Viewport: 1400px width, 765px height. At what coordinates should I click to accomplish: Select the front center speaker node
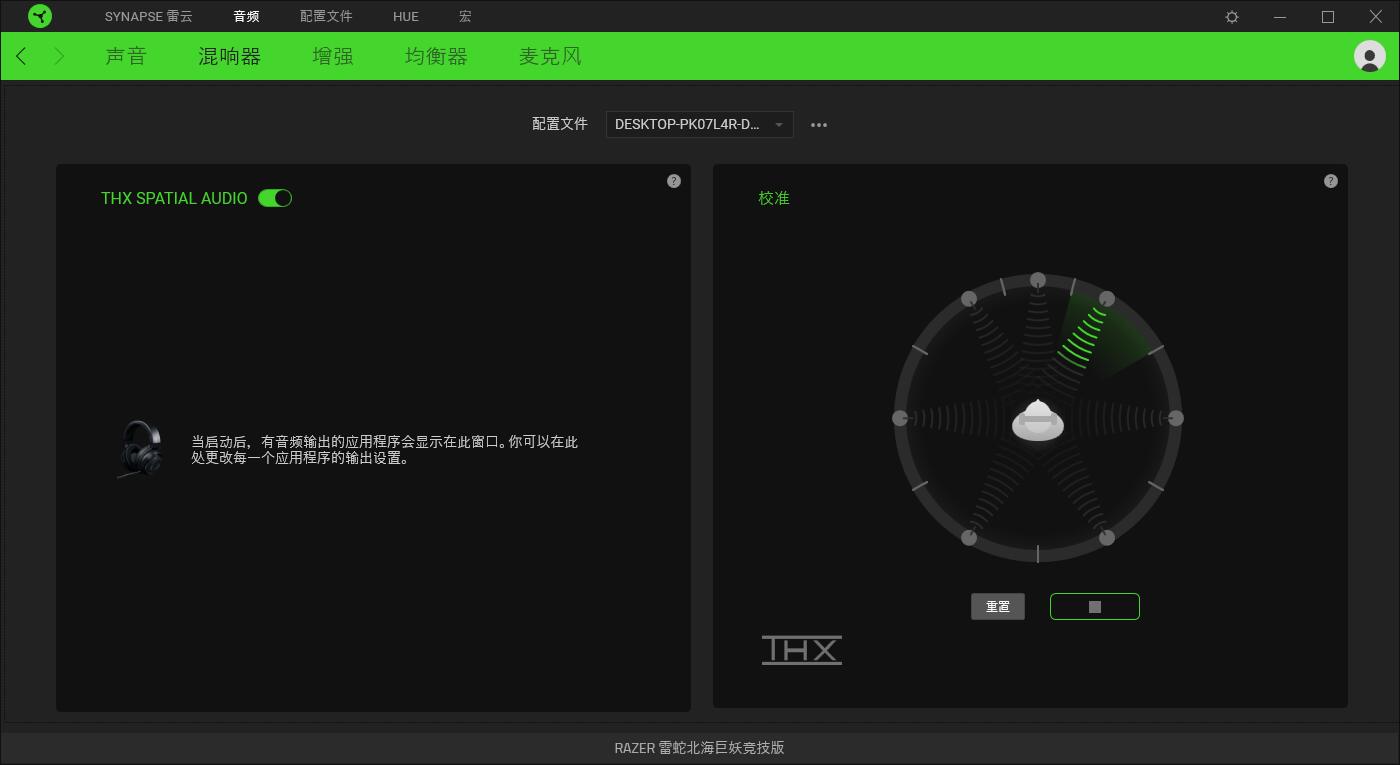tap(1038, 280)
